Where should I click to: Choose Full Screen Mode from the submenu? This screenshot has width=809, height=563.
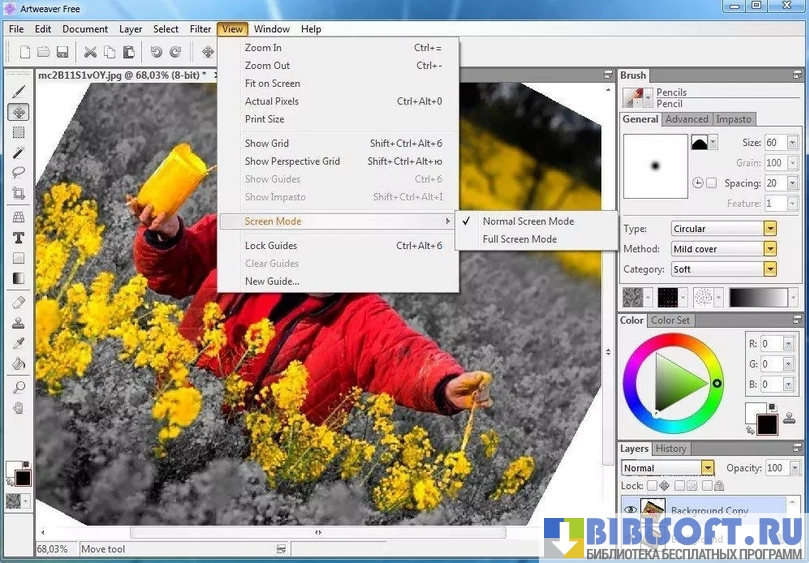pos(519,239)
